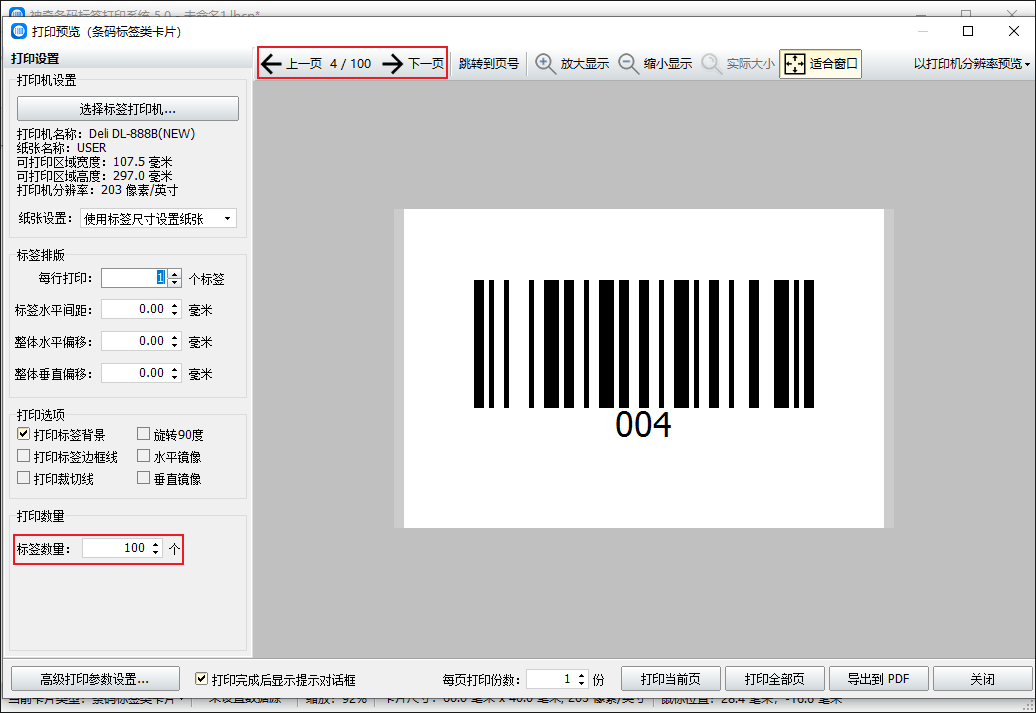Click the barcode 004 label preview
The width and height of the screenshot is (1036, 713).
coord(644,369)
